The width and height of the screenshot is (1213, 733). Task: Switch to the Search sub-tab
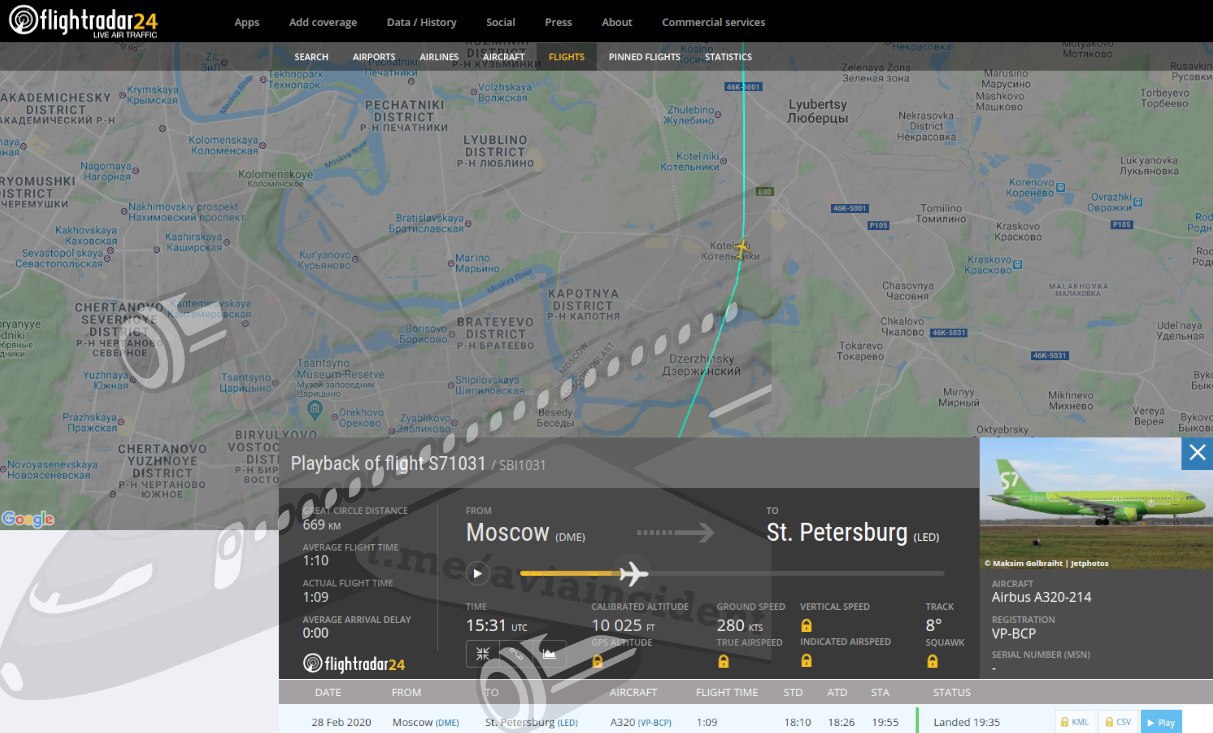[x=311, y=57]
